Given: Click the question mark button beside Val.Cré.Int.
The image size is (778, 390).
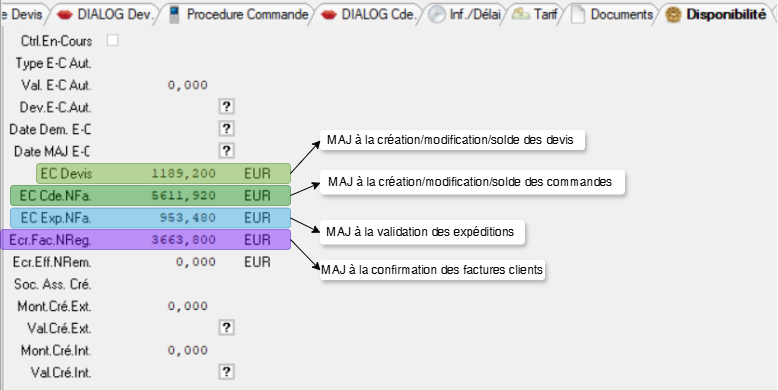Looking at the screenshot, I should click(226, 372).
